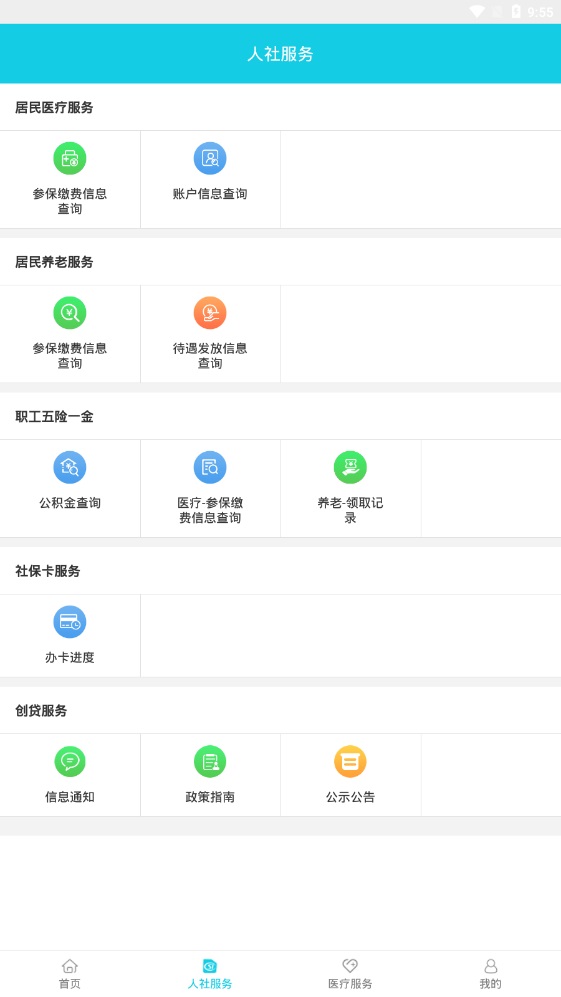Click the 居民医疗服务 section header
Viewport: 561px width, 997px height.
(x=54, y=107)
